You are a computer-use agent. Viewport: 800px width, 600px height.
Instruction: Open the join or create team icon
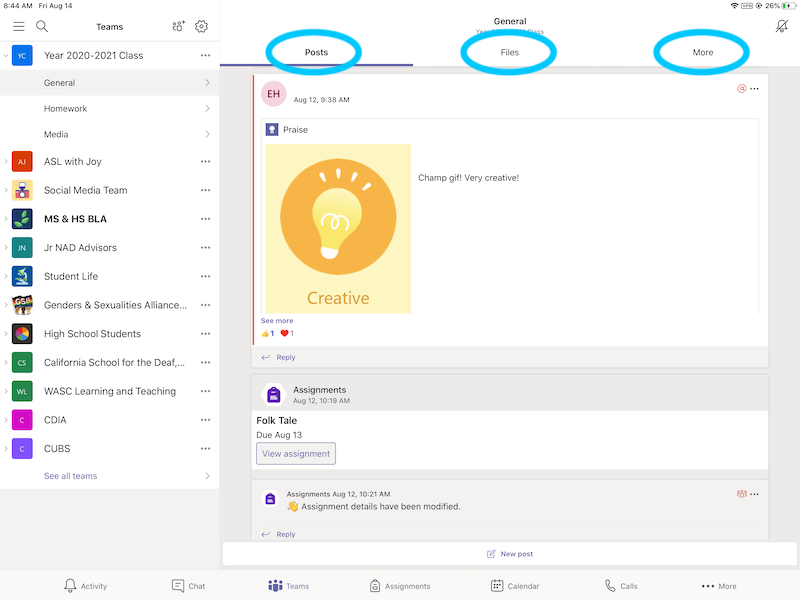178,26
